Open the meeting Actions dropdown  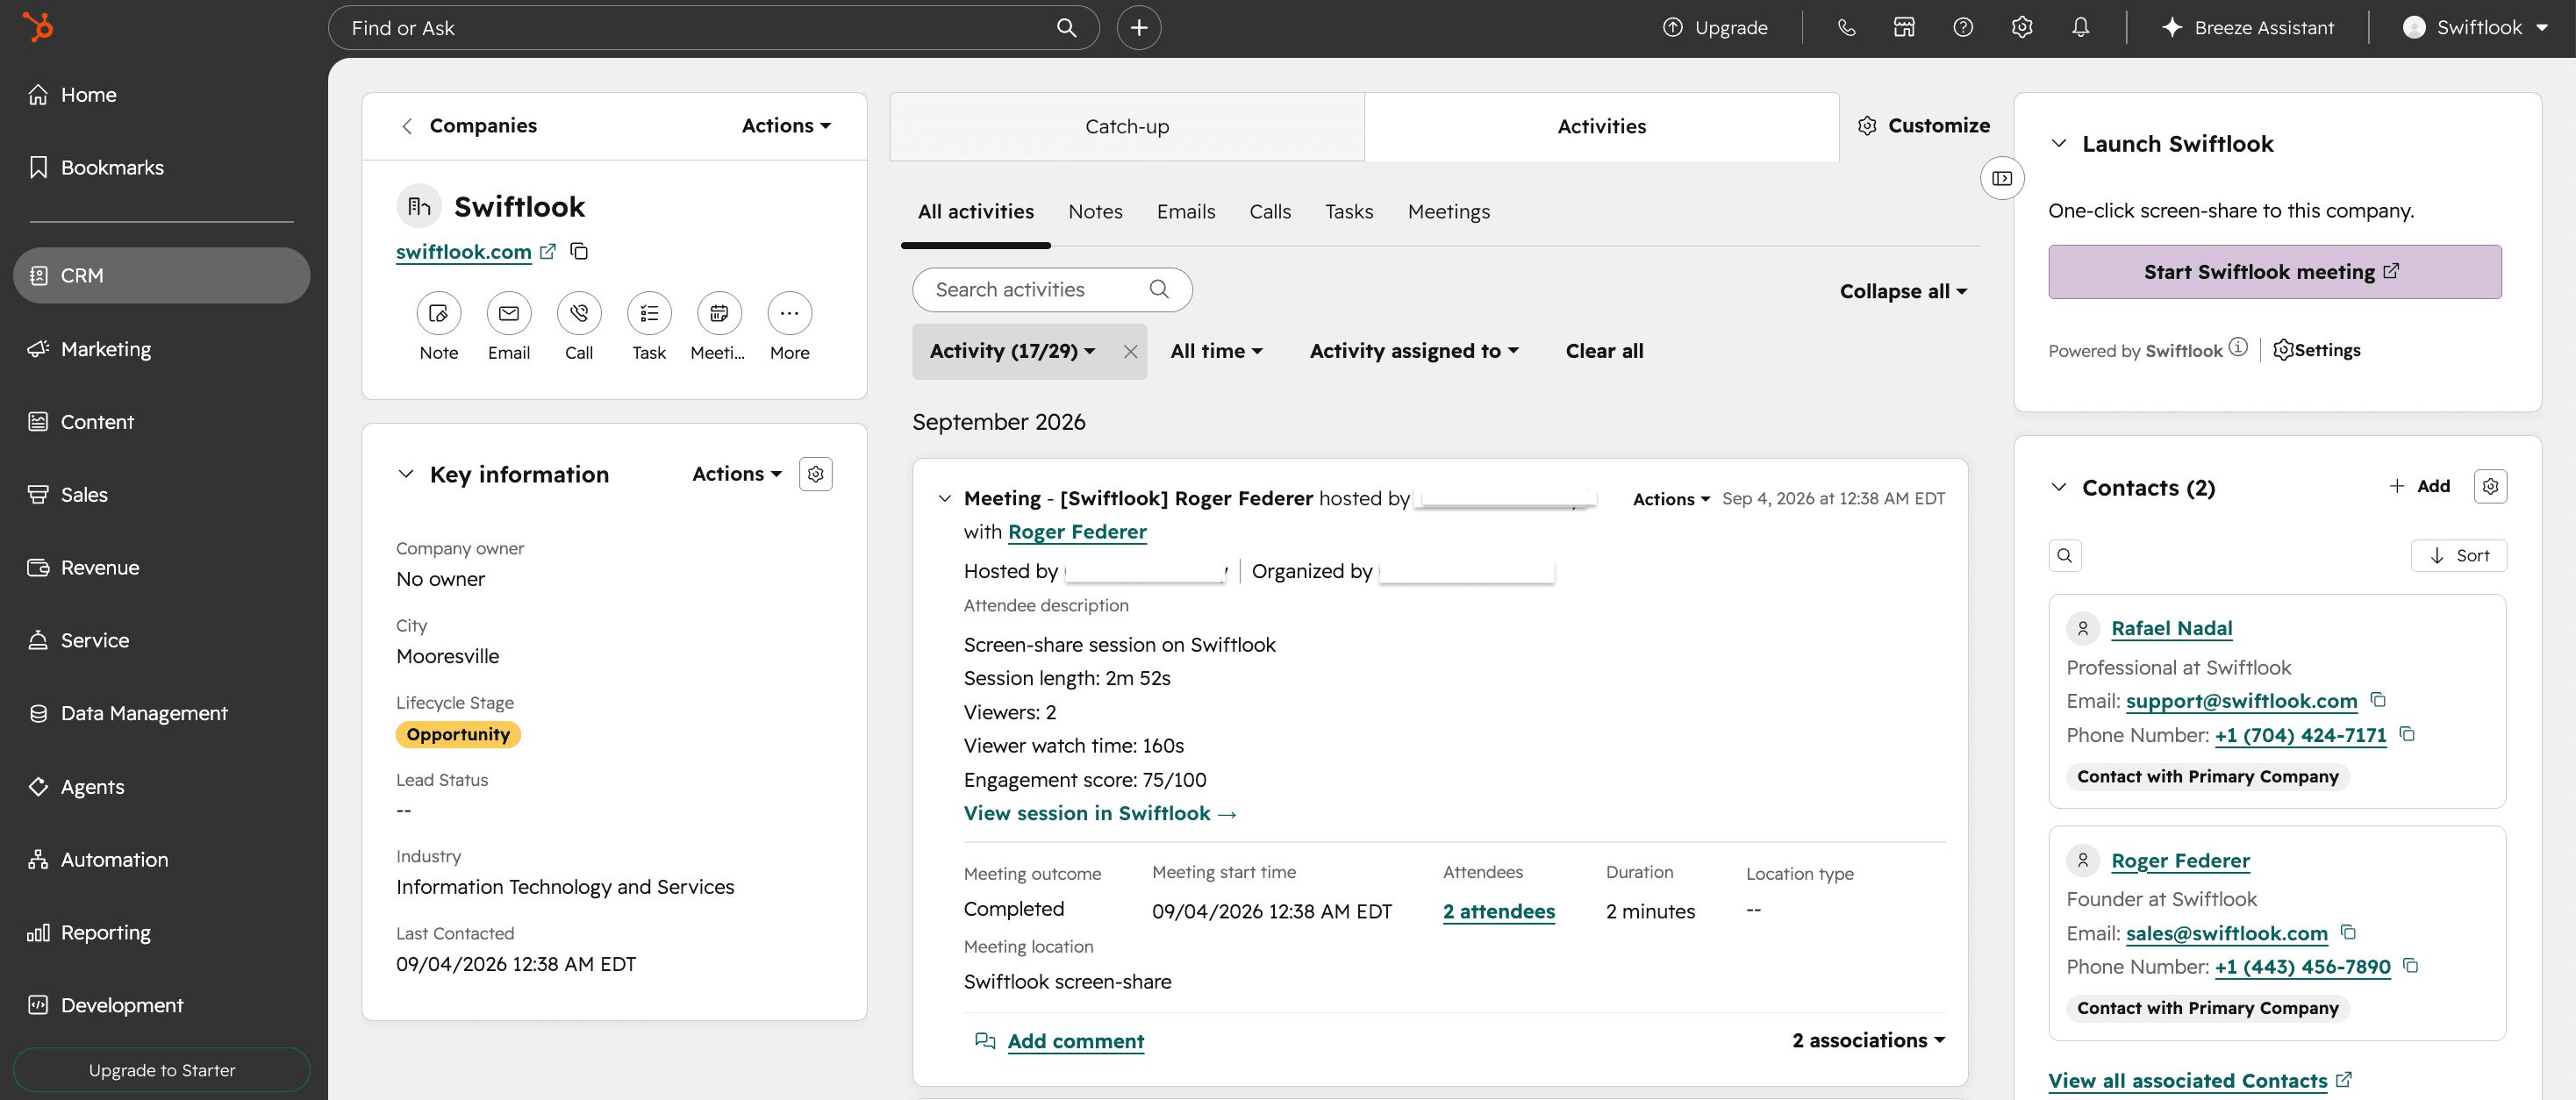click(x=1671, y=499)
